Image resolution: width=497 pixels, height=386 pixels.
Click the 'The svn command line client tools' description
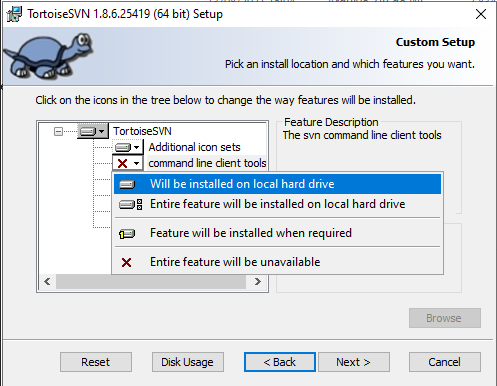pos(362,135)
